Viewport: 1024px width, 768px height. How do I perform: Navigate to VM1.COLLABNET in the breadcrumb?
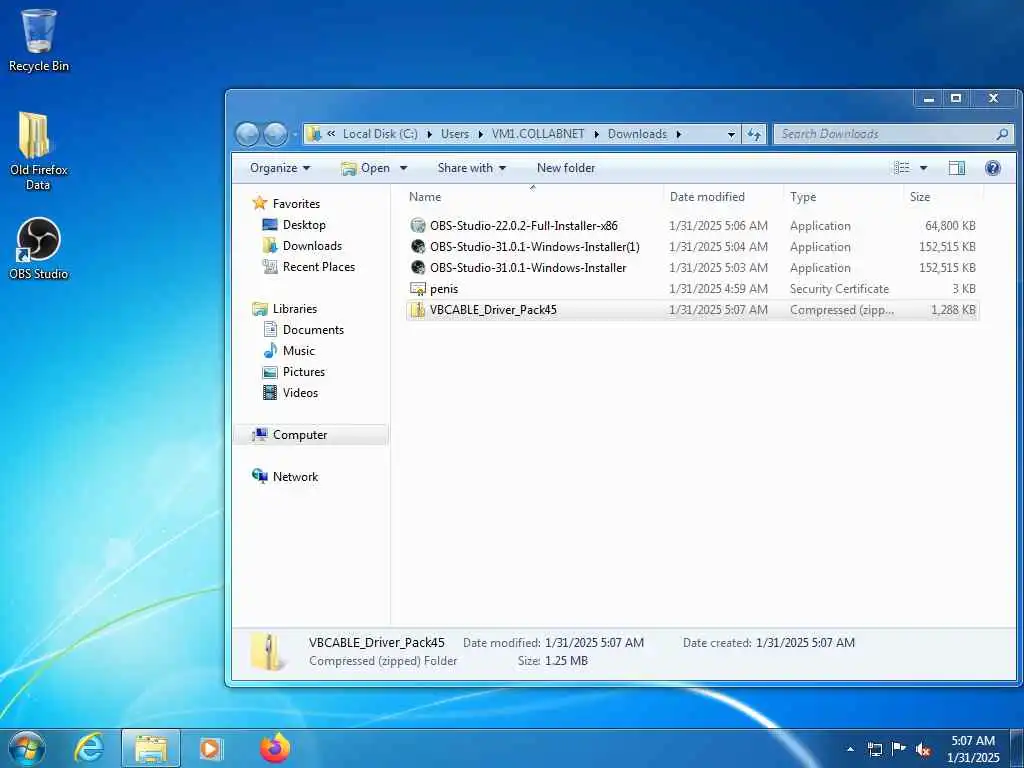pos(538,134)
